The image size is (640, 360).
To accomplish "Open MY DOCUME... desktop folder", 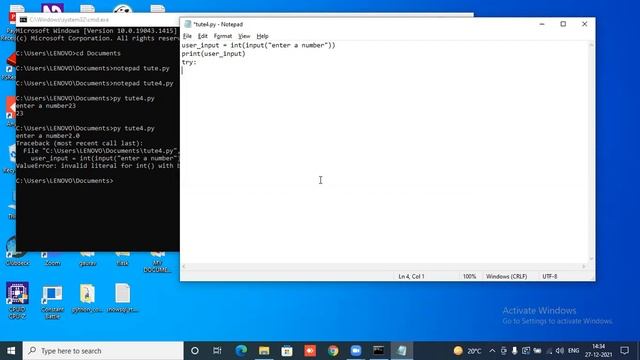I will [157, 262].
